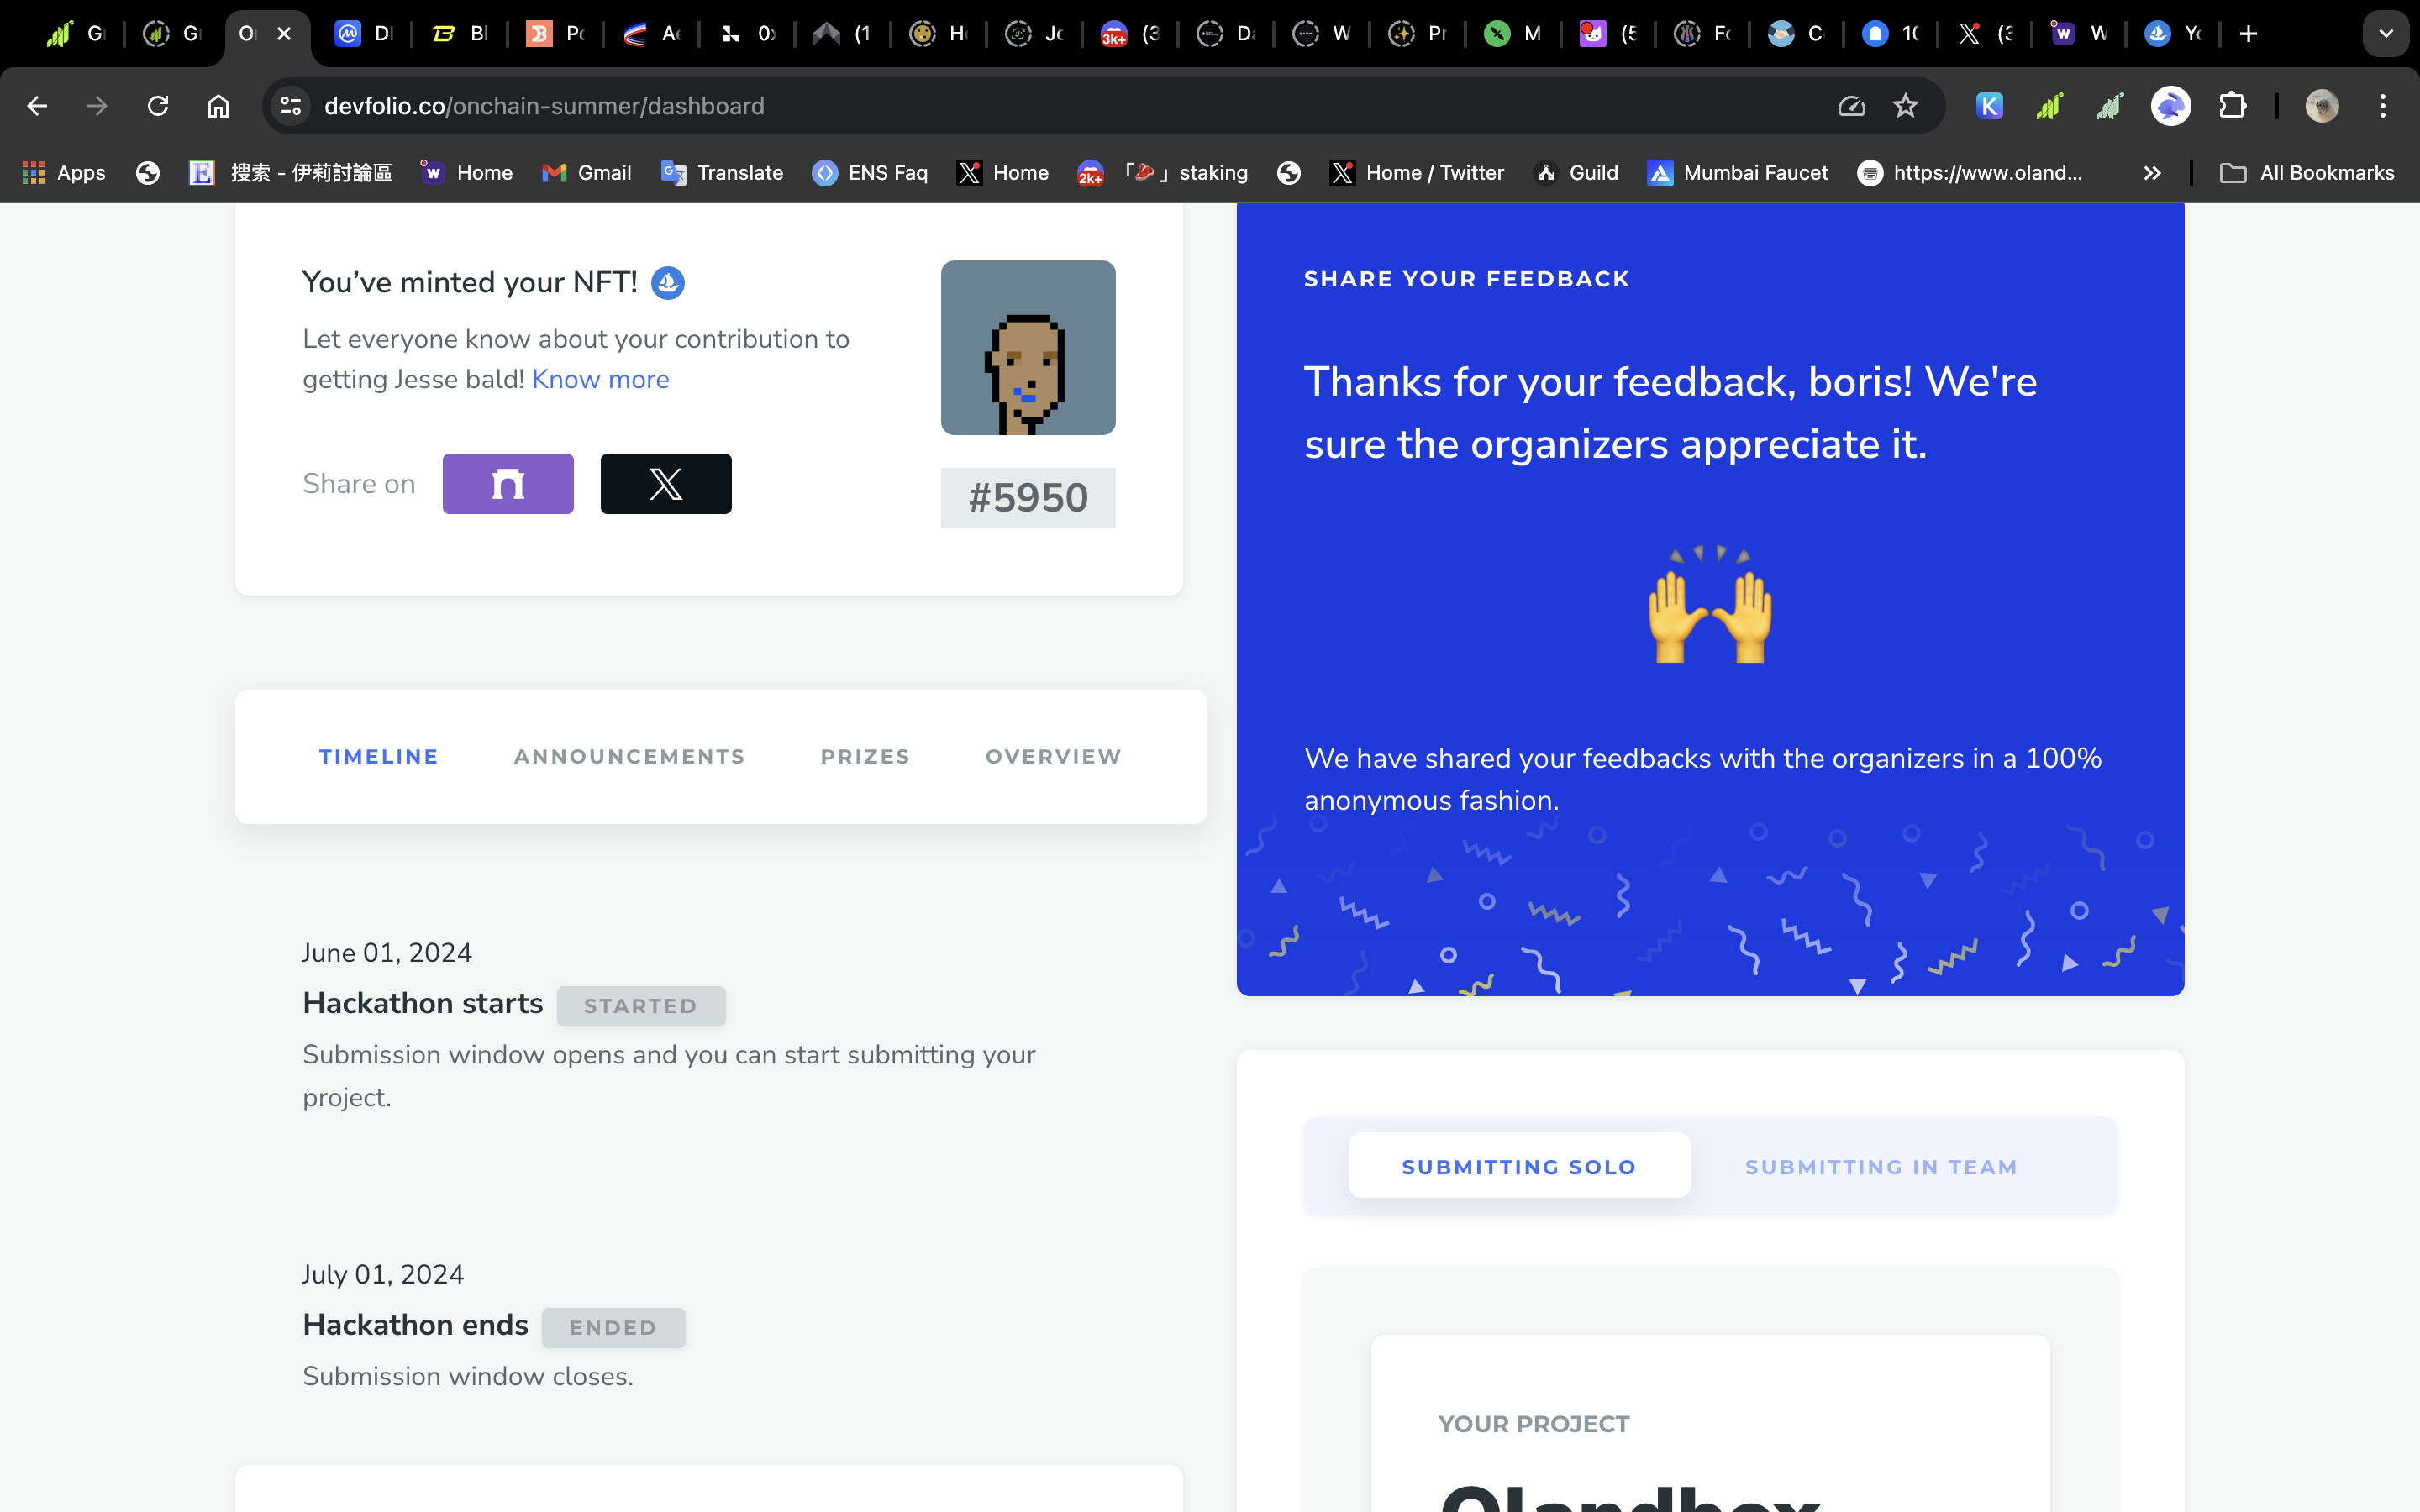Reload the current page
2420x1512 pixels.
[x=158, y=106]
